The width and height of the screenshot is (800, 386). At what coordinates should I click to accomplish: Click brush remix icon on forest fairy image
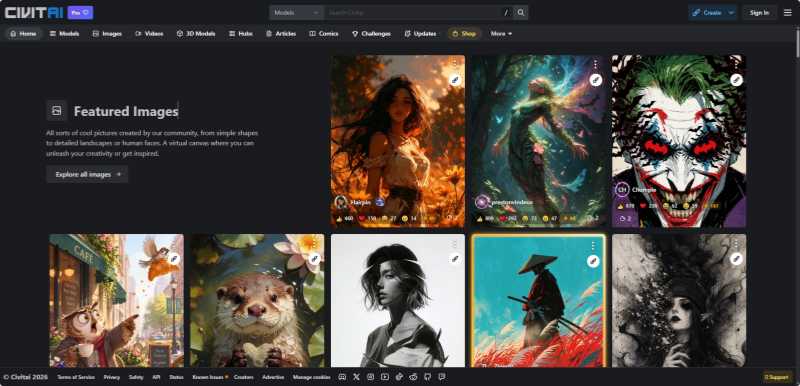click(595, 80)
